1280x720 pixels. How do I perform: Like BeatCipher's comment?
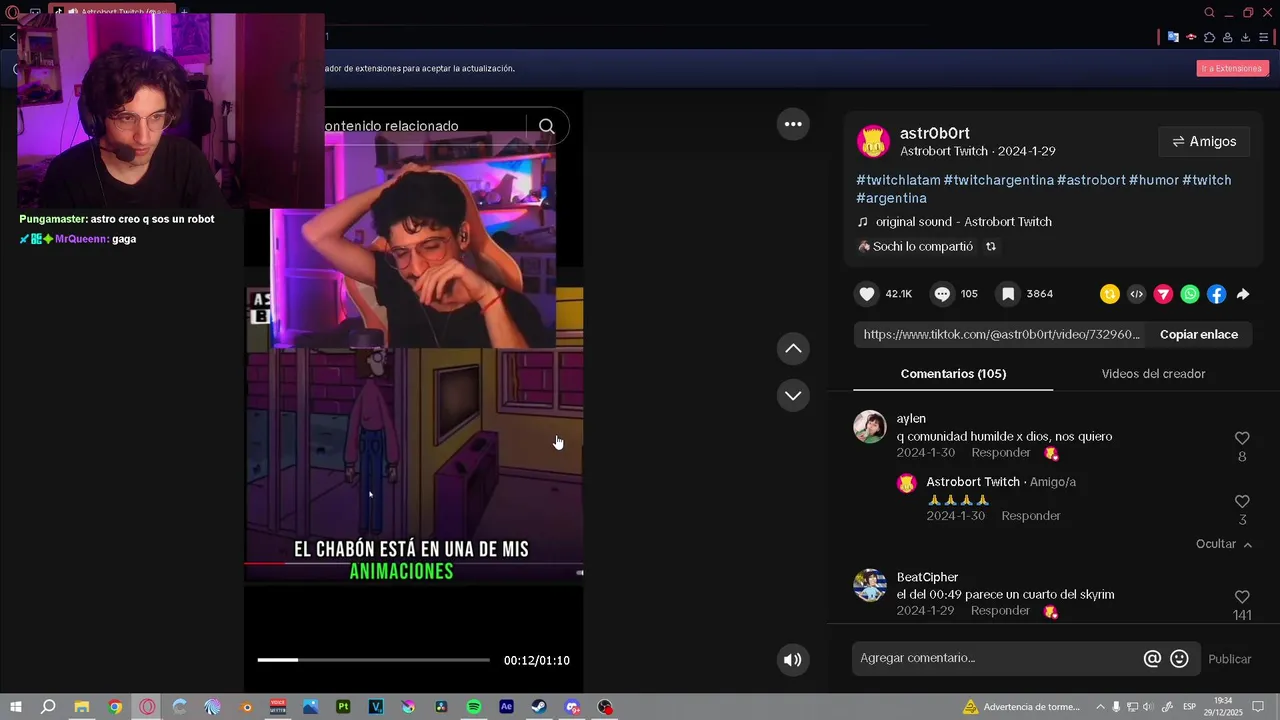1242,597
